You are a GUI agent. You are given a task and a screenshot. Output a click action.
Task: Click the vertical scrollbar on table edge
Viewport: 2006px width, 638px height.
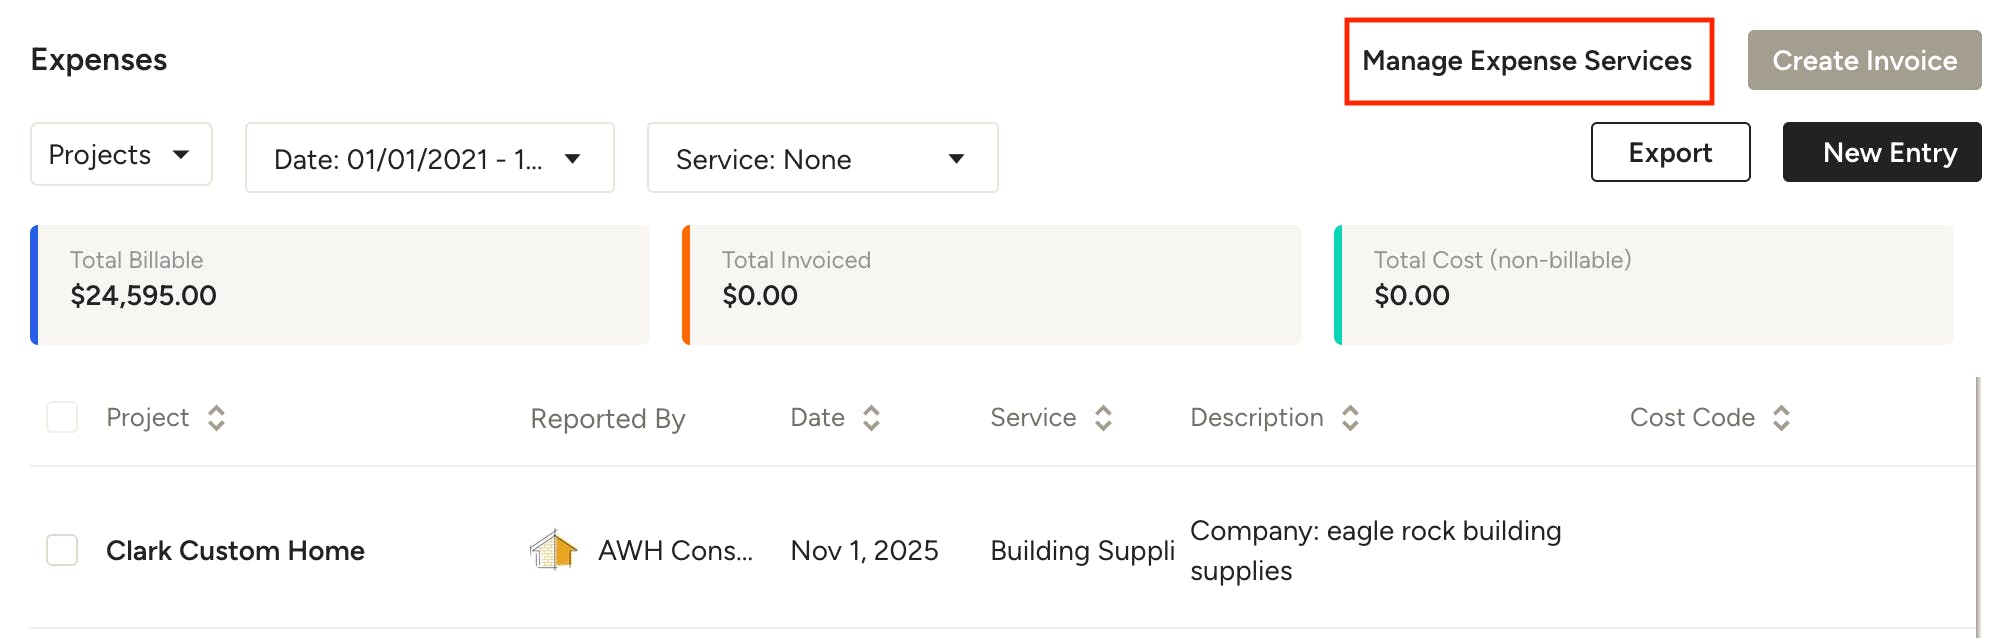coord(1977,507)
